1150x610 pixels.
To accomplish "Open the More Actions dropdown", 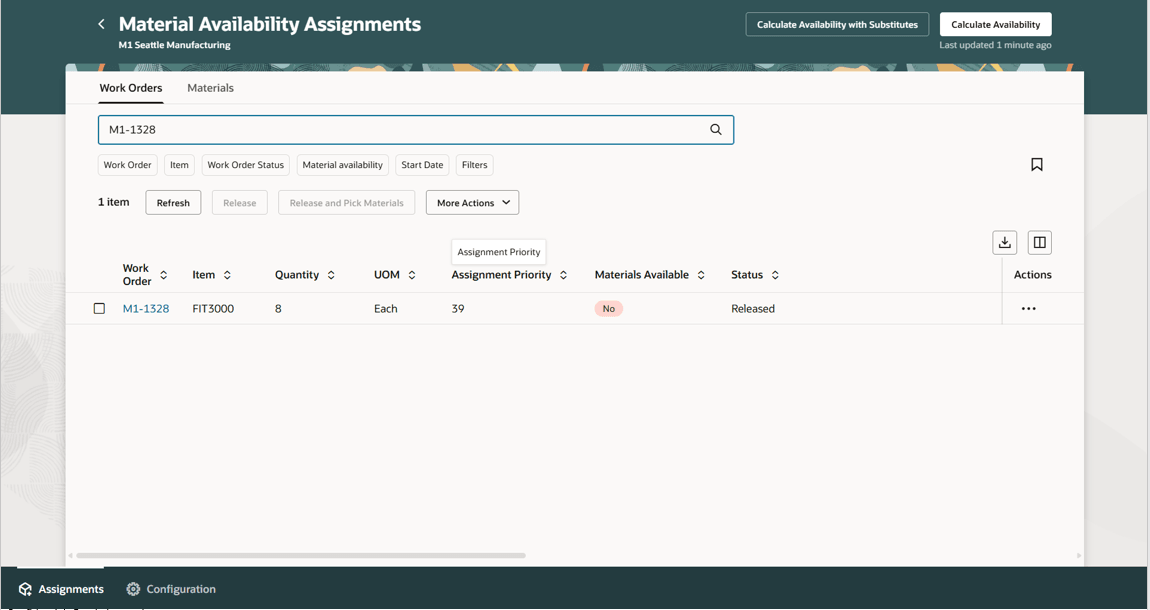I will coord(471,202).
